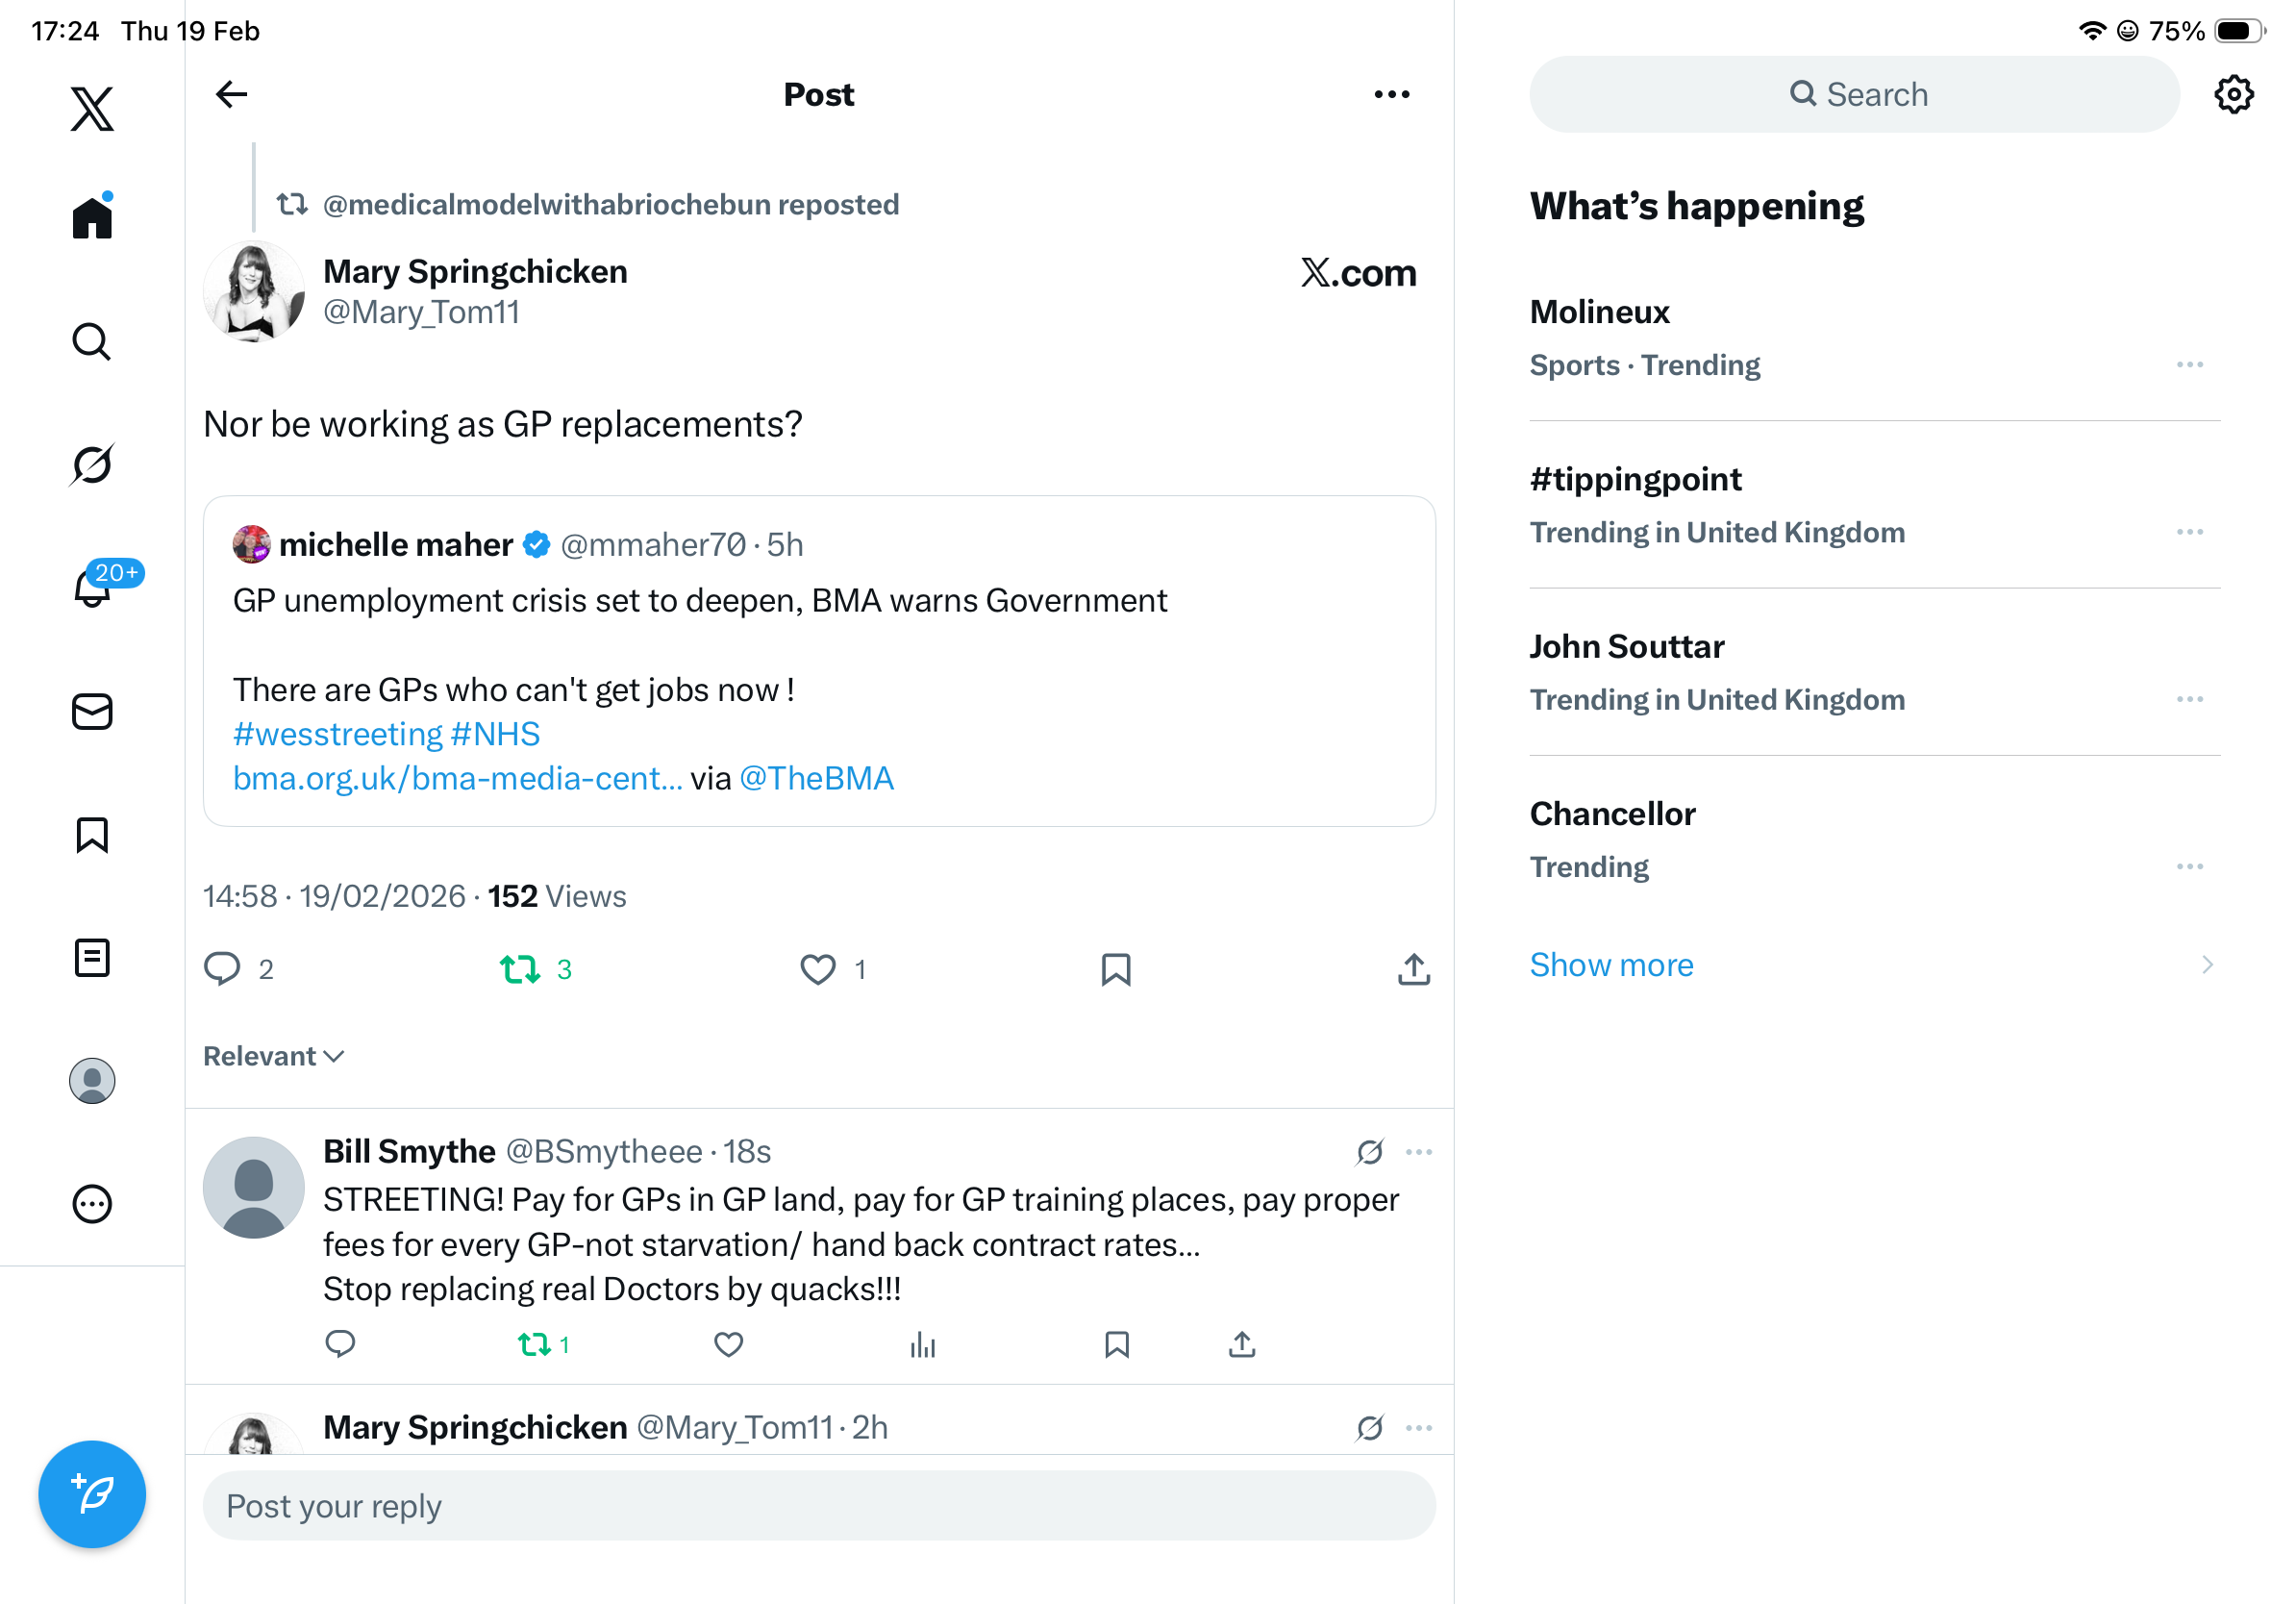Open more options for Molineux trend
Viewport: 2296px width, 1604px height.
point(2189,365)
